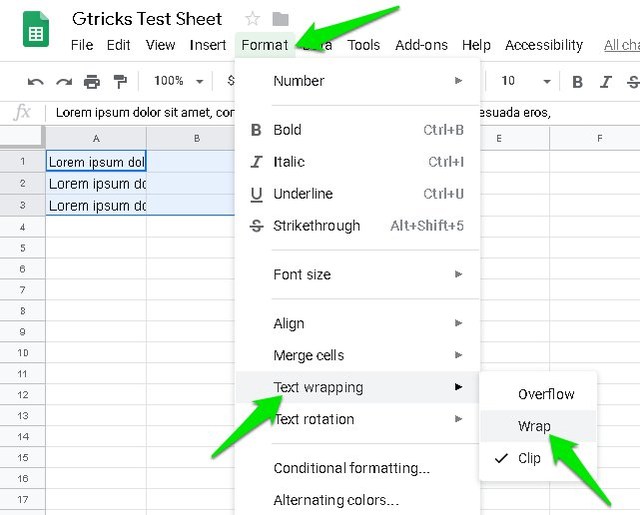Click the Redo arrow in toolbar

64,81
